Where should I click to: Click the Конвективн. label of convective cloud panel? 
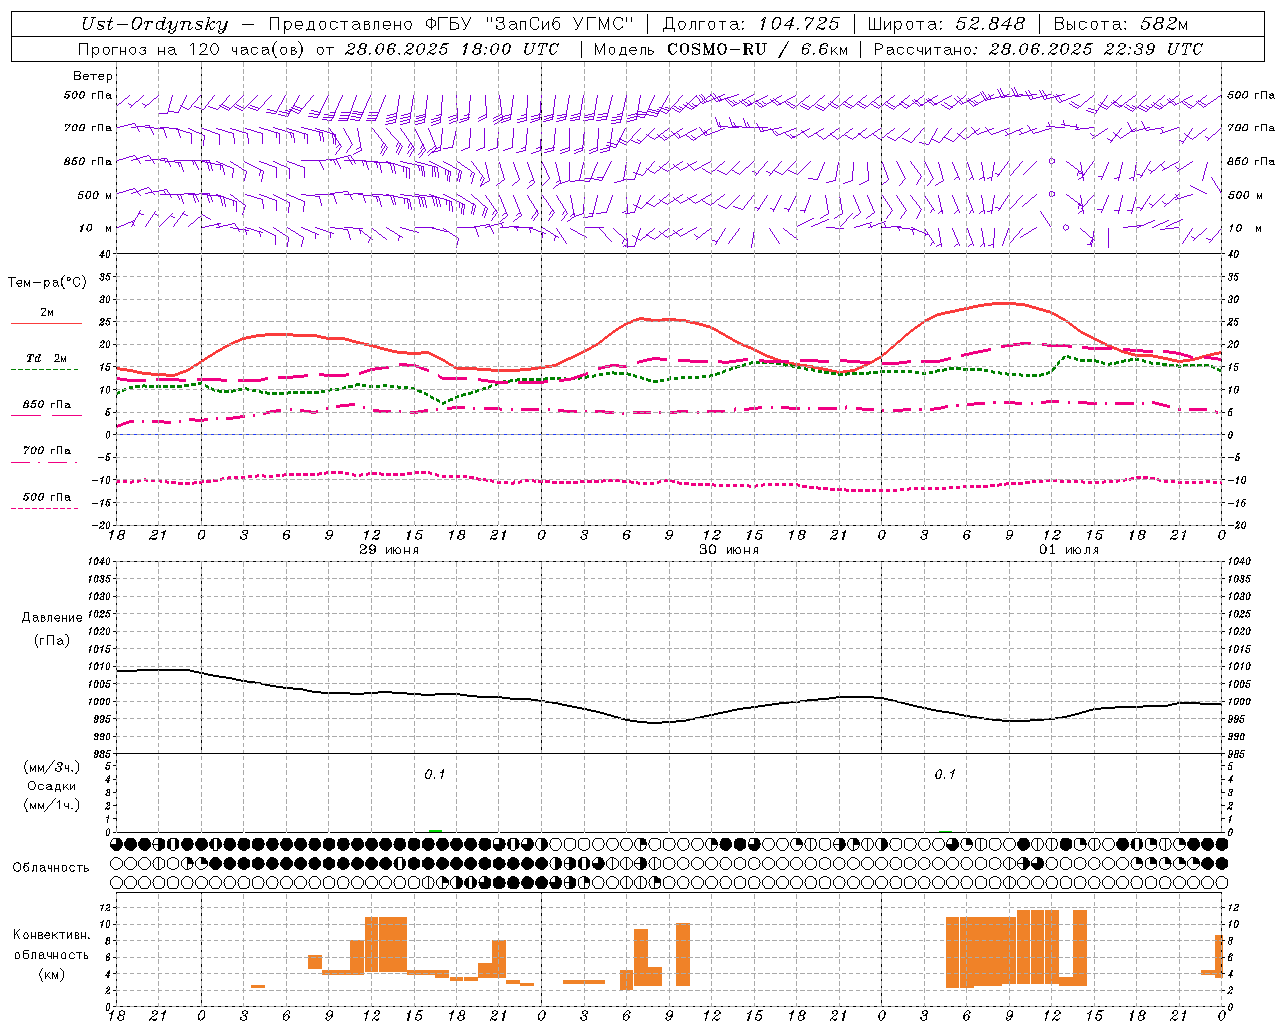point(52,935)
